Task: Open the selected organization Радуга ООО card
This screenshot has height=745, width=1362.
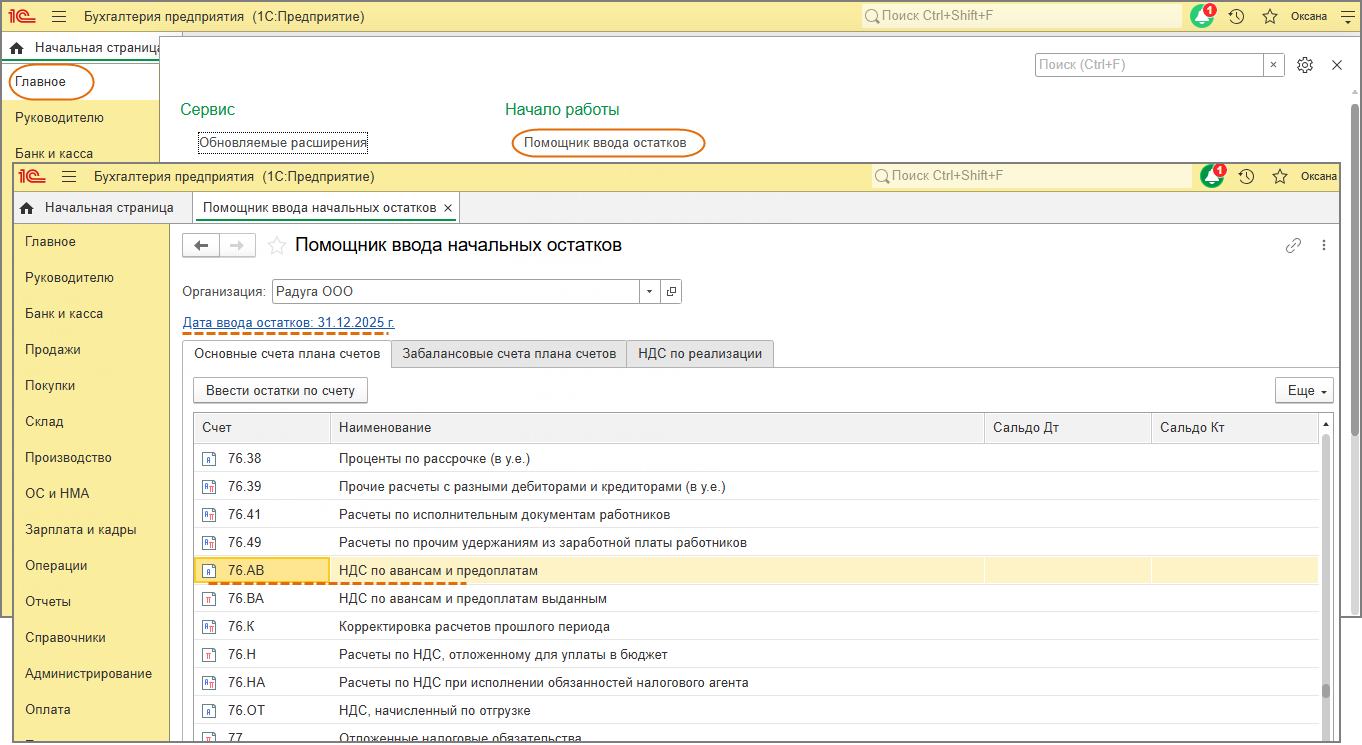Action: pos(671,292)
